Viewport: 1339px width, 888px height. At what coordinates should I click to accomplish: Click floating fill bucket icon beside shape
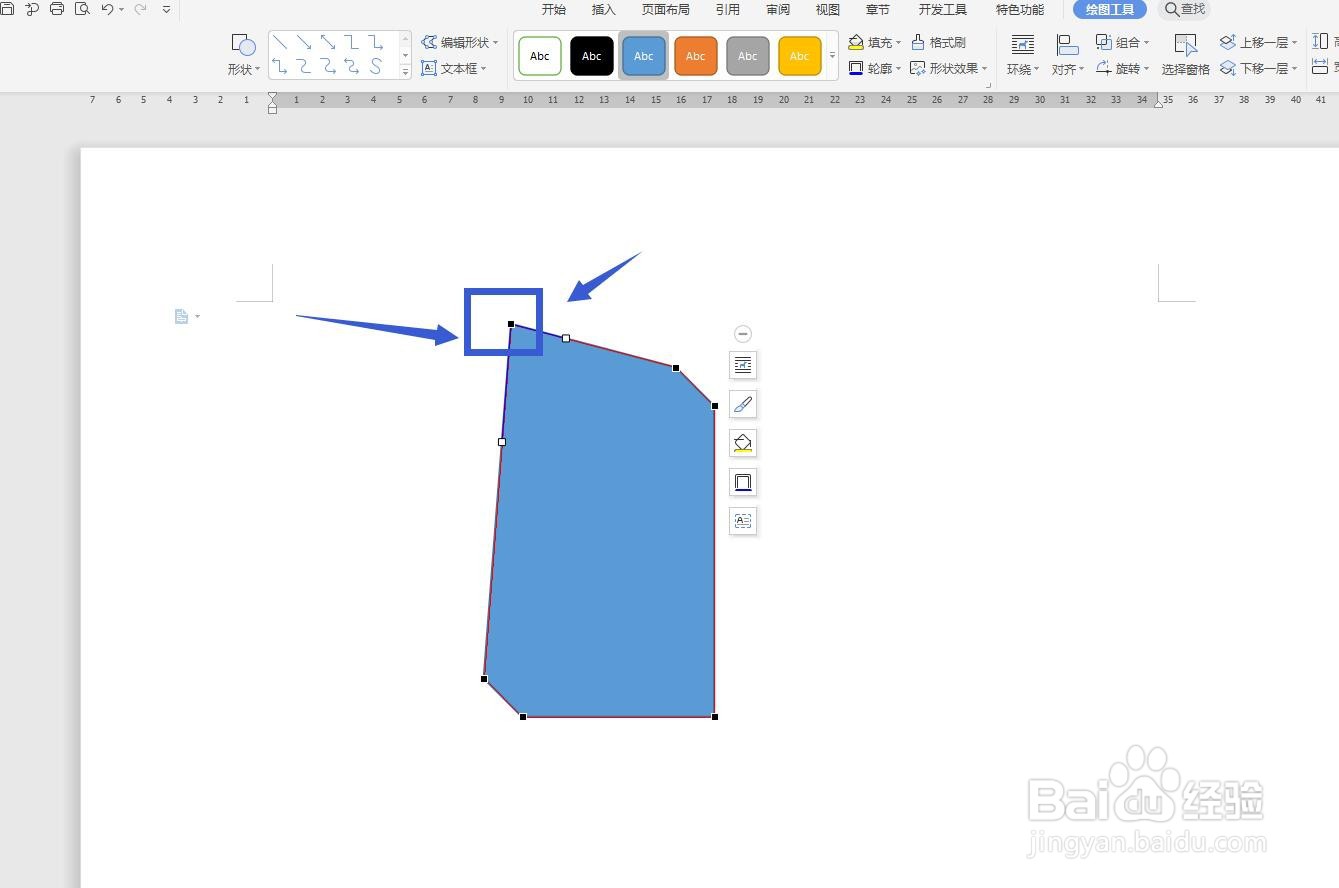743,443
